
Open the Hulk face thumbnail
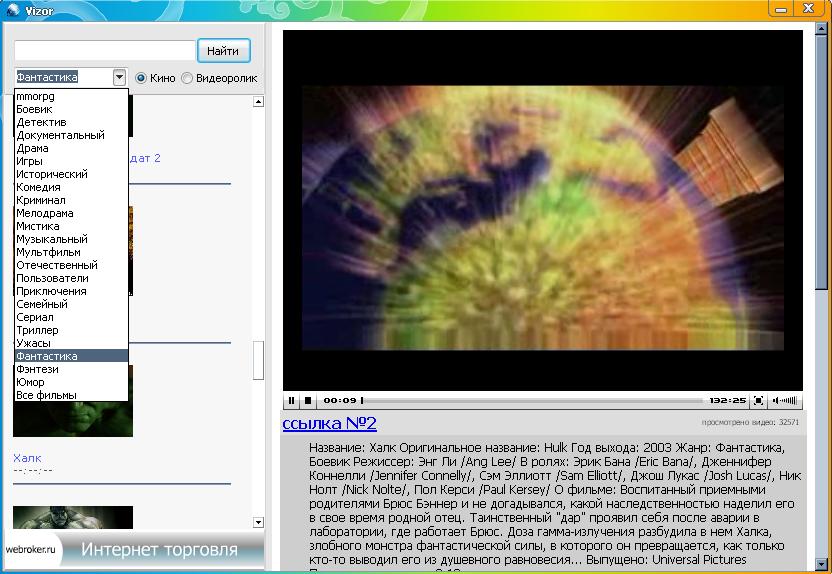pyautogui.click(x=73, y=419)
